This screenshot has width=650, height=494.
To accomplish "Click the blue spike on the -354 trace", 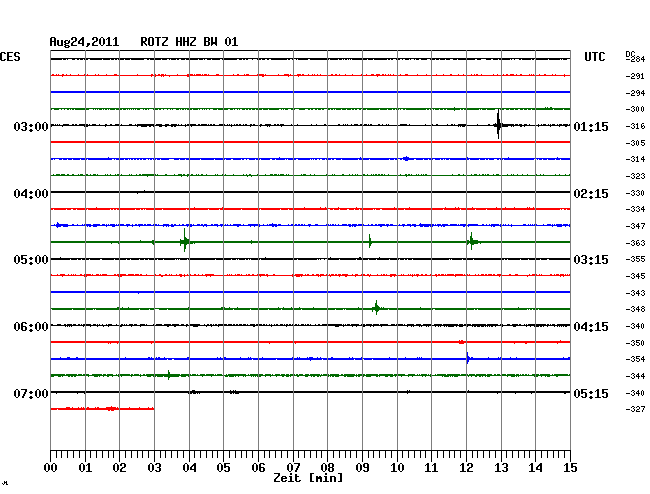I will [x=468, y=358].
